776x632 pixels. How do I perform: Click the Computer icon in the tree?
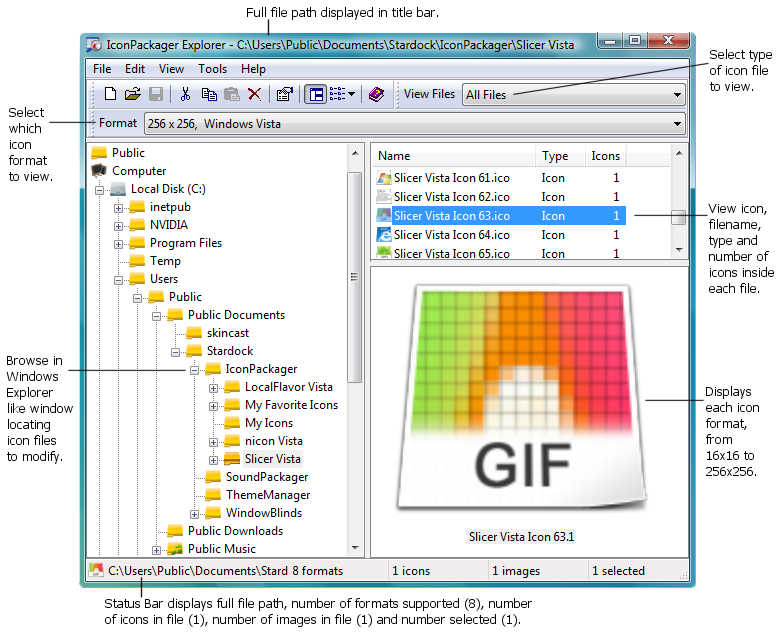click(x=99, y=171)
